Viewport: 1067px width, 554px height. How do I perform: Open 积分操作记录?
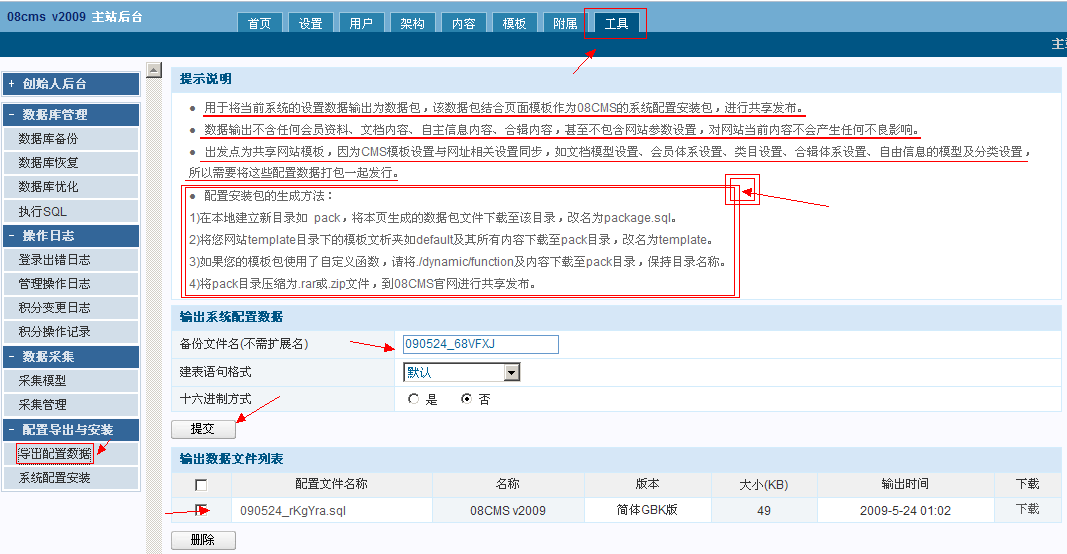[x=71, y=331]
